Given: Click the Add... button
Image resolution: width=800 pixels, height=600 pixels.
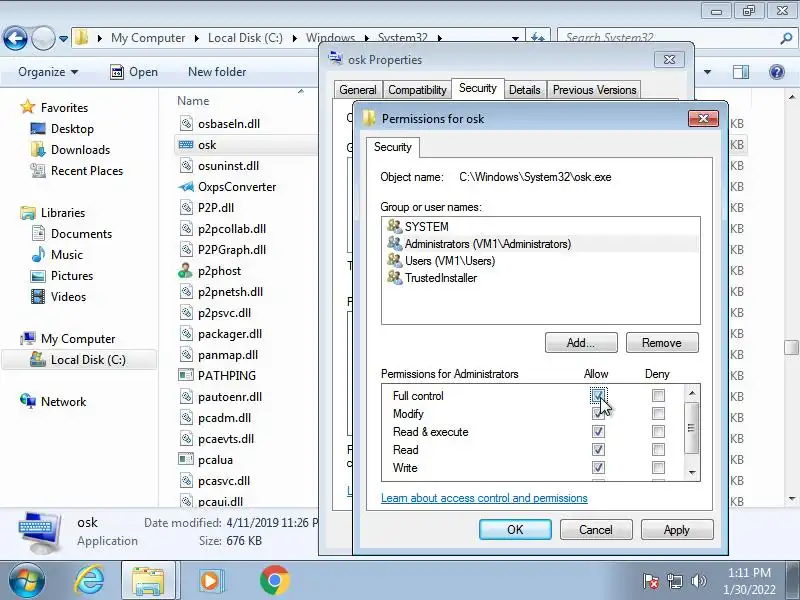Looking at the screenshot, I should [x=581, y=343].
